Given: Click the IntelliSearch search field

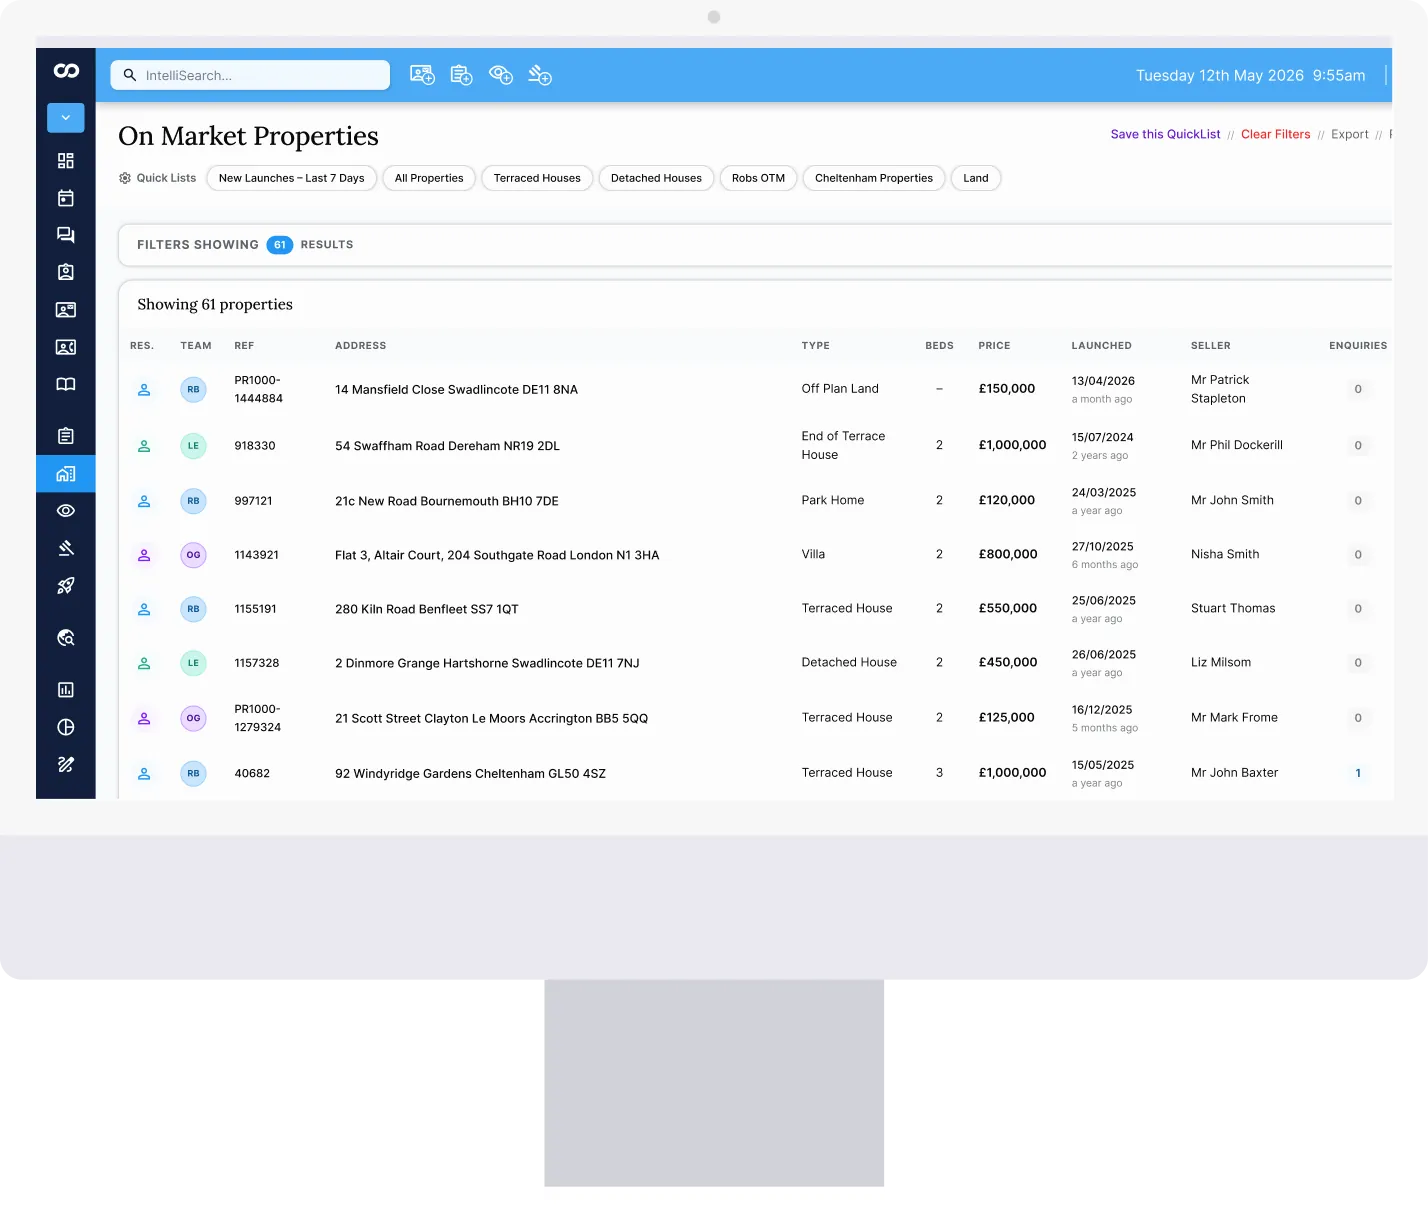Looking at the screenshot, I should [x=250, y=75].
